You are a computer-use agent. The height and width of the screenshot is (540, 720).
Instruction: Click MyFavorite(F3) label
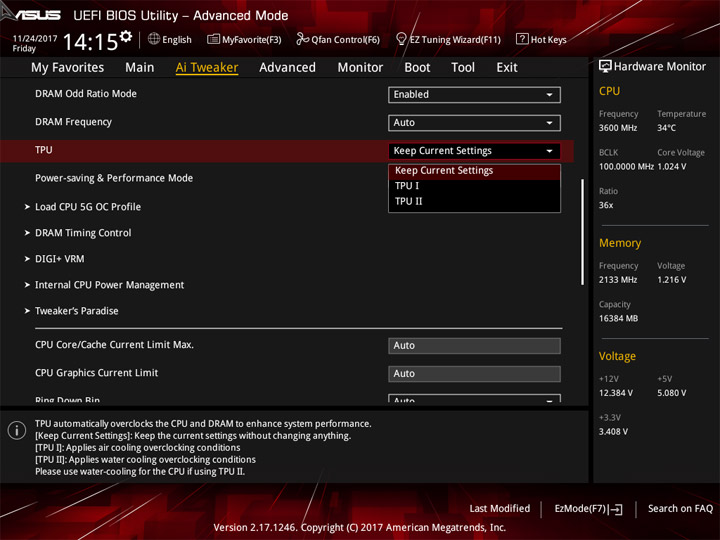[252, 40]
